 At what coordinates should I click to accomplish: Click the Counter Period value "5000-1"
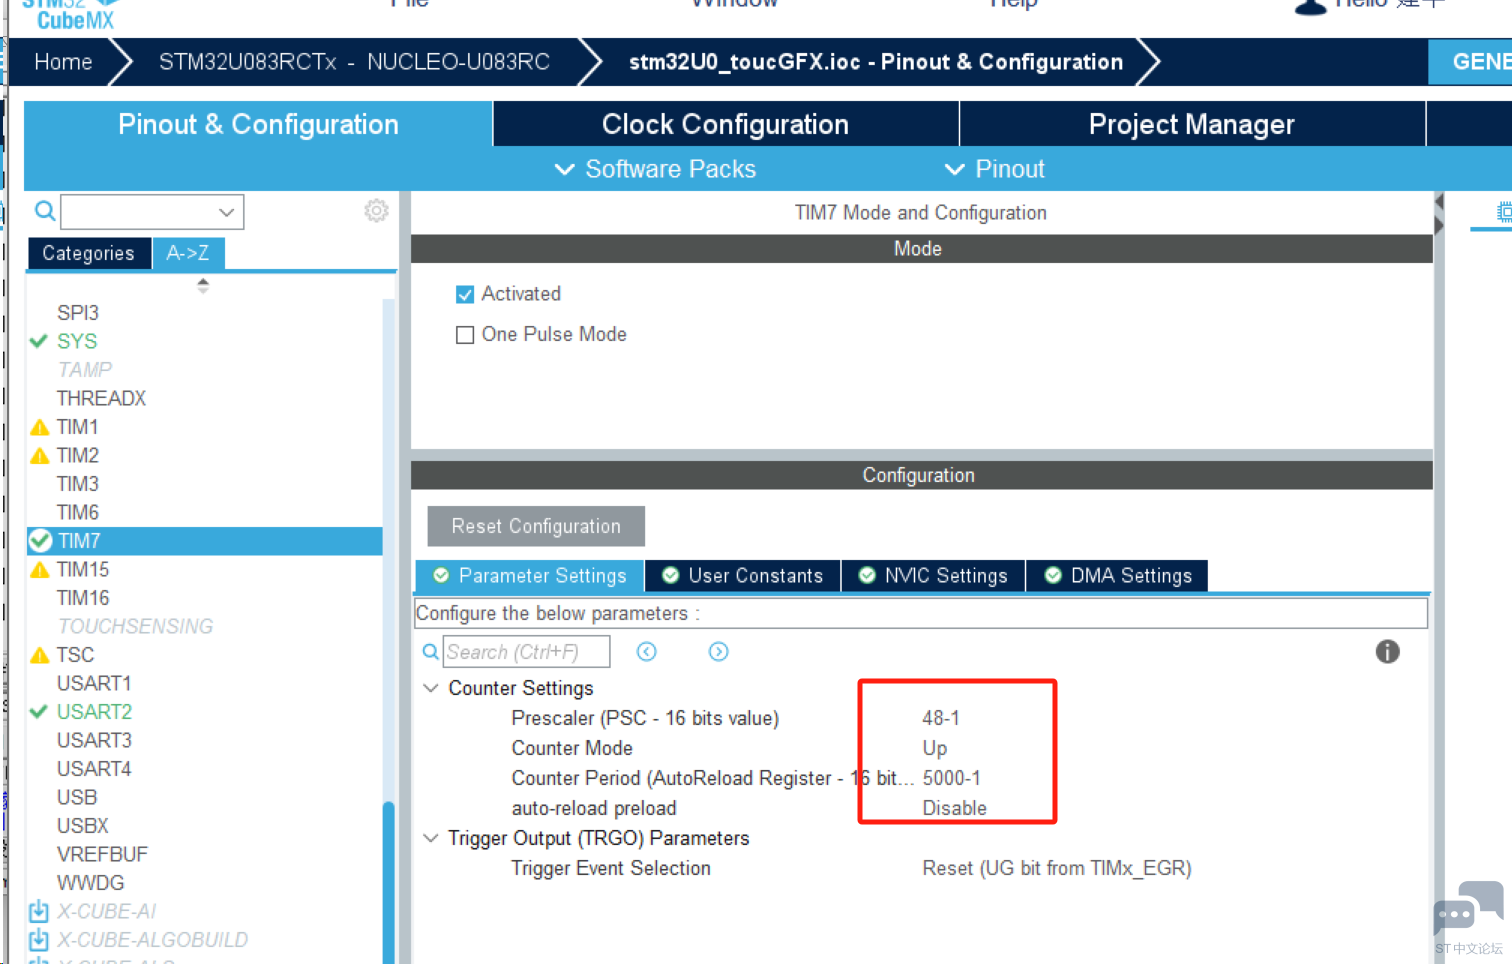951,778
